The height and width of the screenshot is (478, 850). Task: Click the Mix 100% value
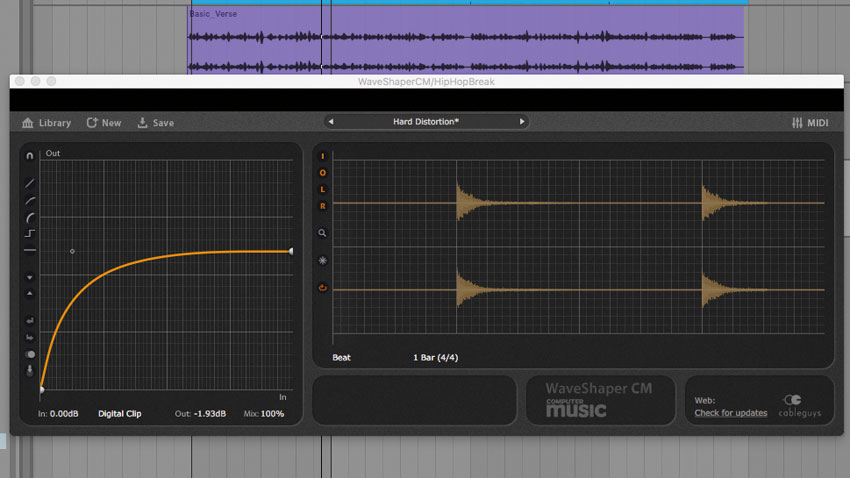(272, 414)
